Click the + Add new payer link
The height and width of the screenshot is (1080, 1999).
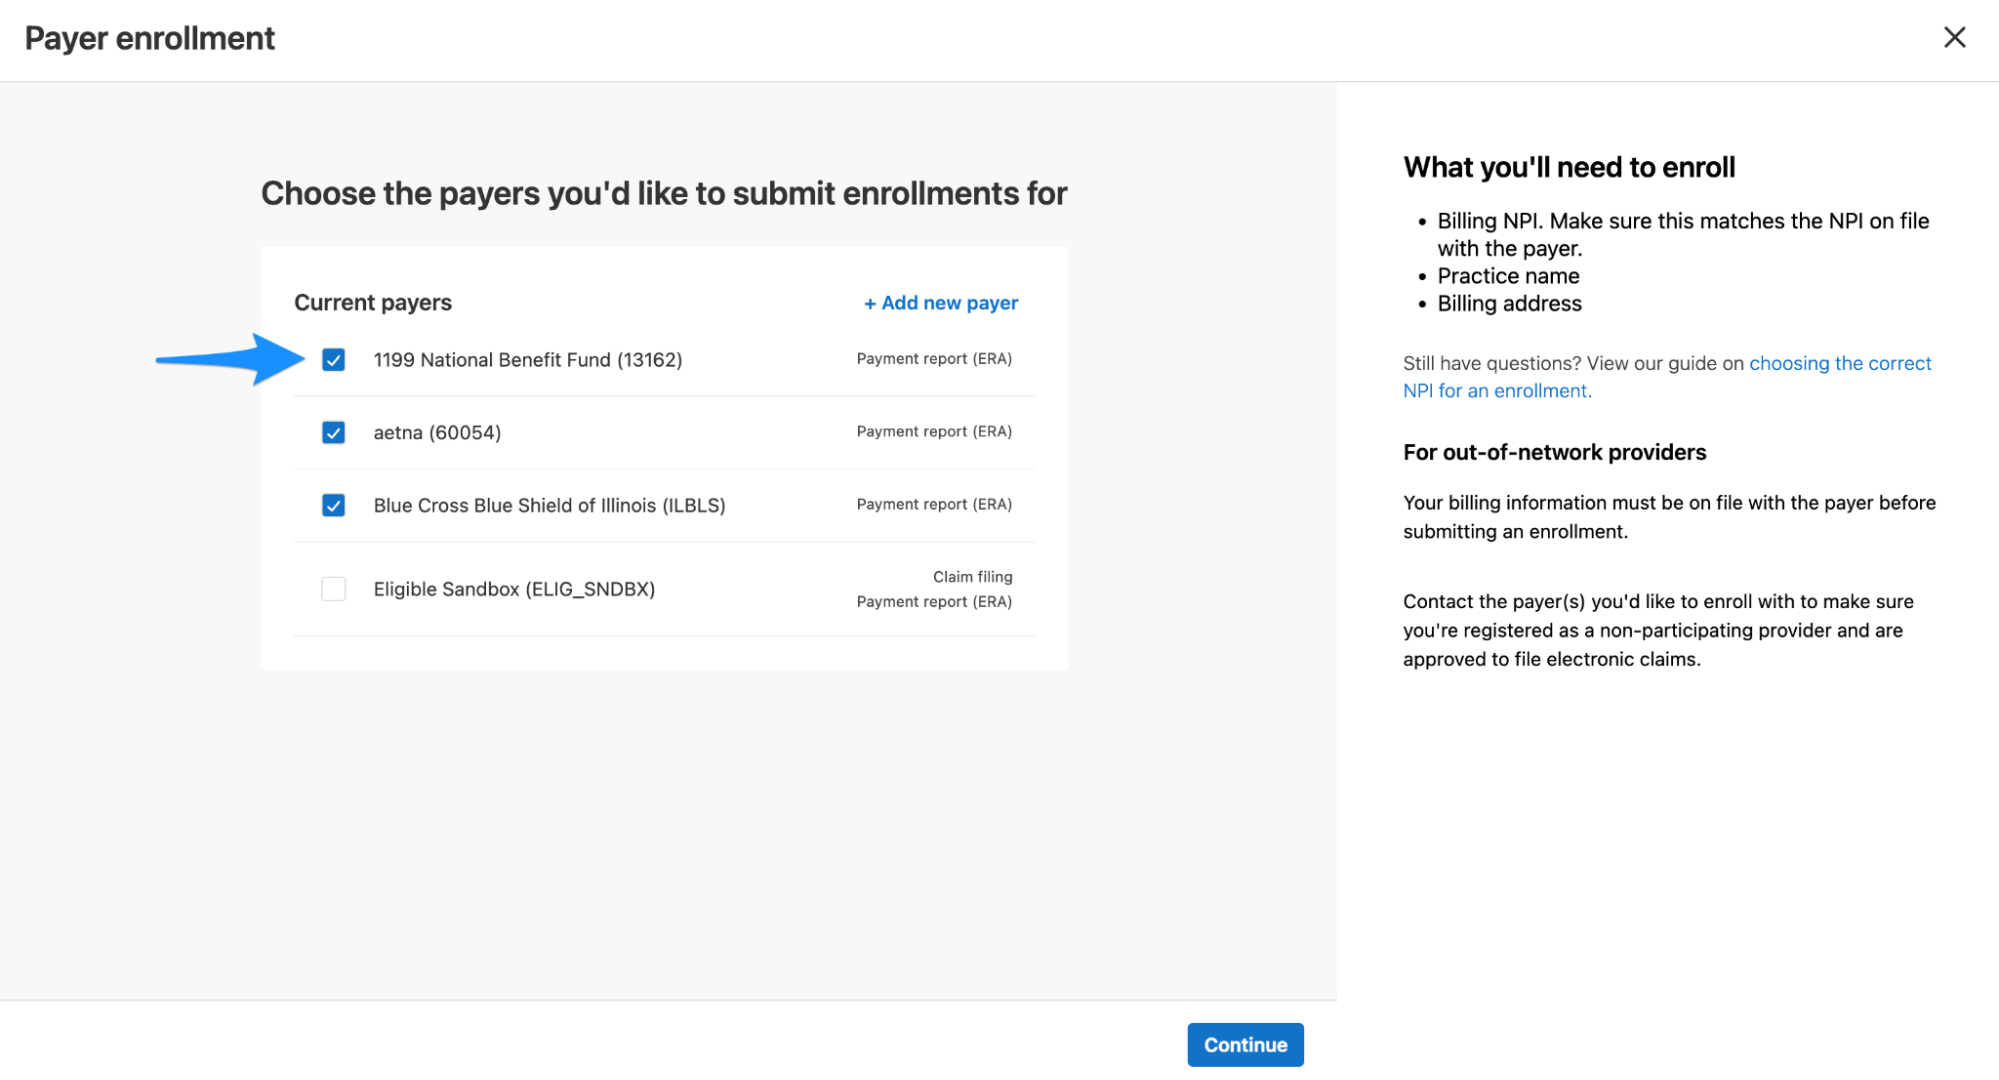tap(940, 303)
